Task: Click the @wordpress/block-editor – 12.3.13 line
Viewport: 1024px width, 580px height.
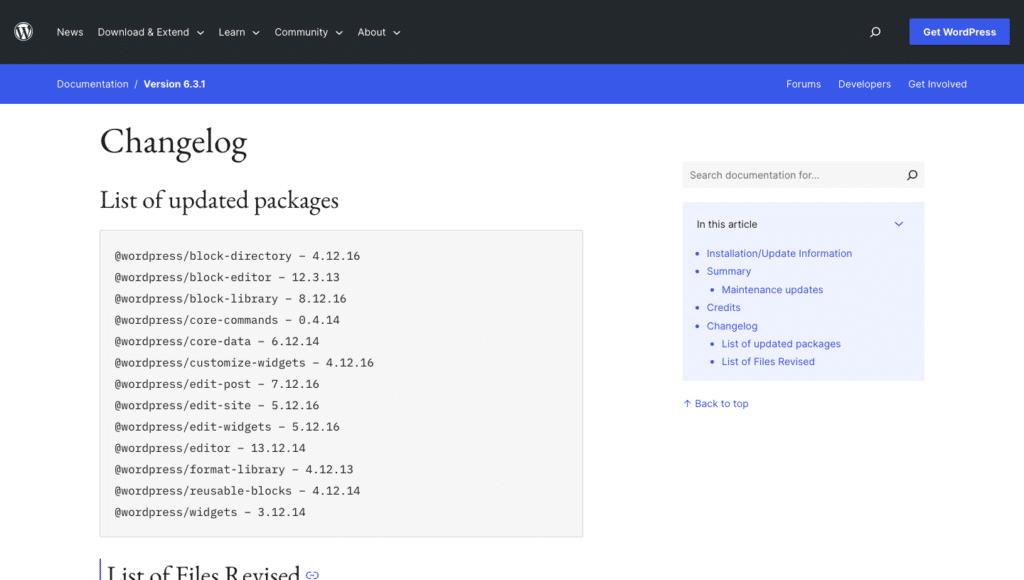Action: click(227, 278)
